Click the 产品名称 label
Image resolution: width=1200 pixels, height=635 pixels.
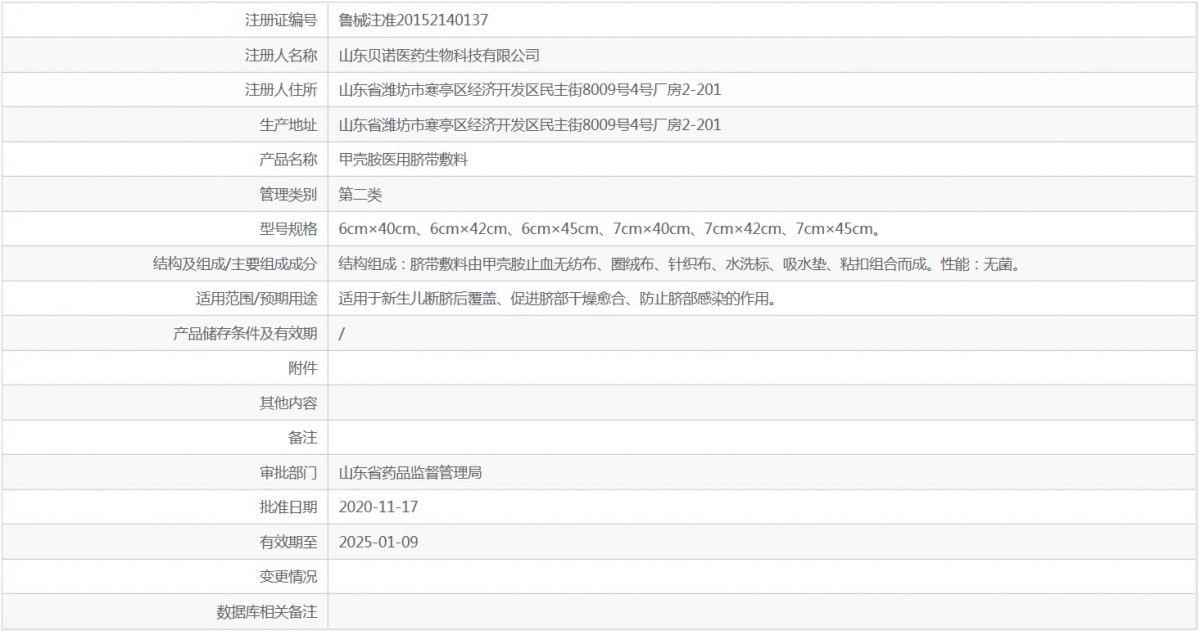287,160
